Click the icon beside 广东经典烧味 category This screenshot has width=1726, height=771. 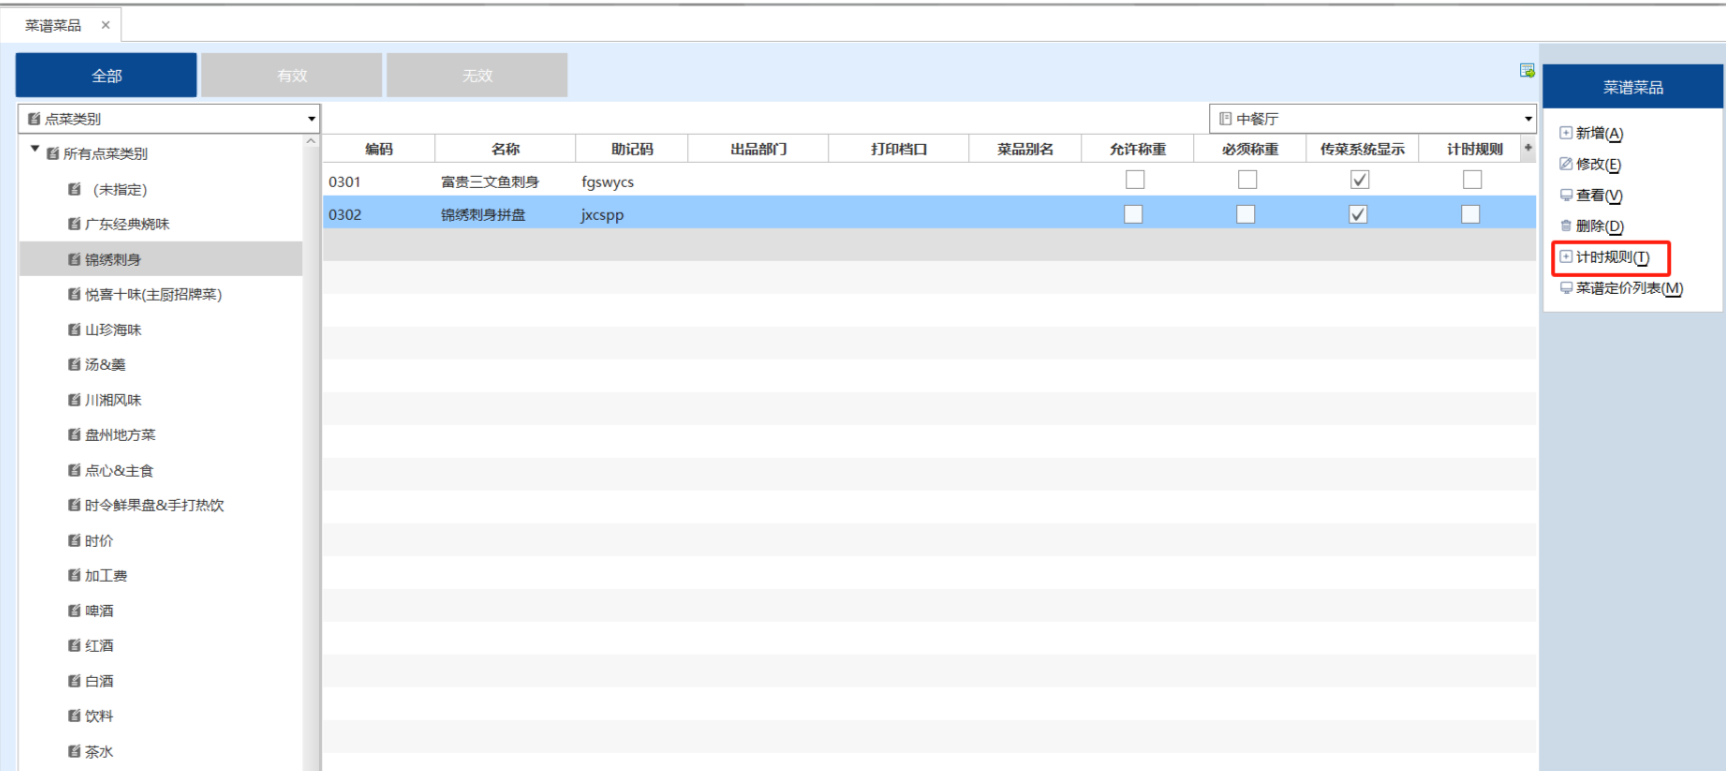[x=74, y=224]
